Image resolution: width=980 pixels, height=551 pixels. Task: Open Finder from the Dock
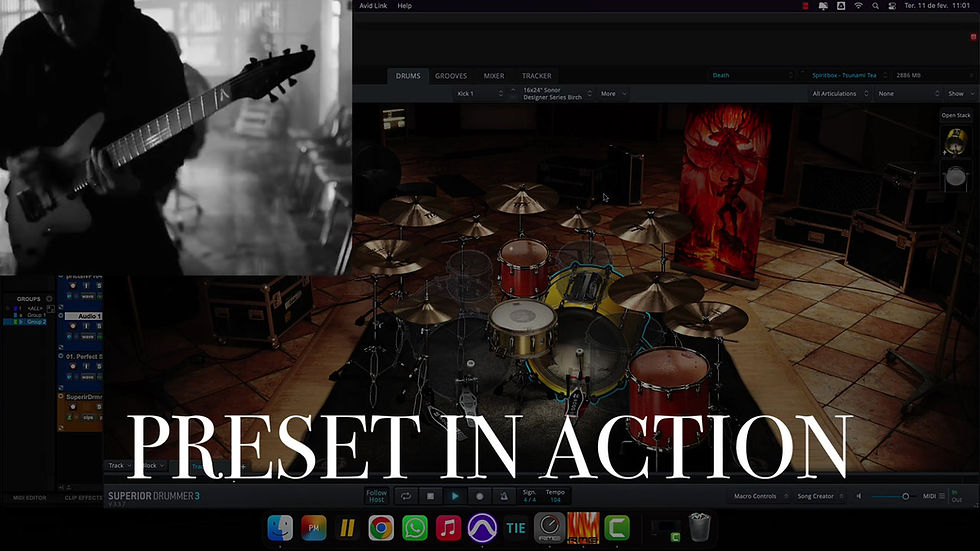[x=280, y=528]
